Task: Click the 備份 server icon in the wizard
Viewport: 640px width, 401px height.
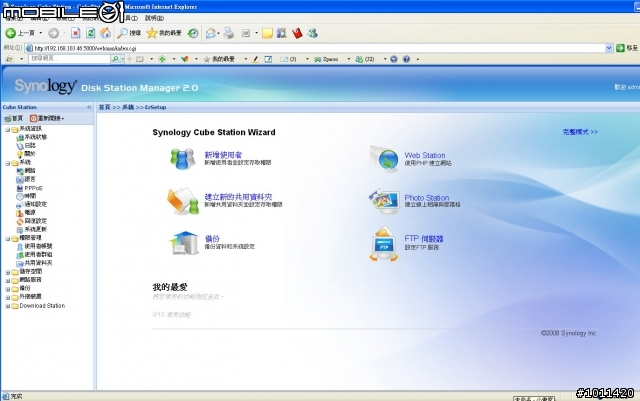Action: coord(184,243)
